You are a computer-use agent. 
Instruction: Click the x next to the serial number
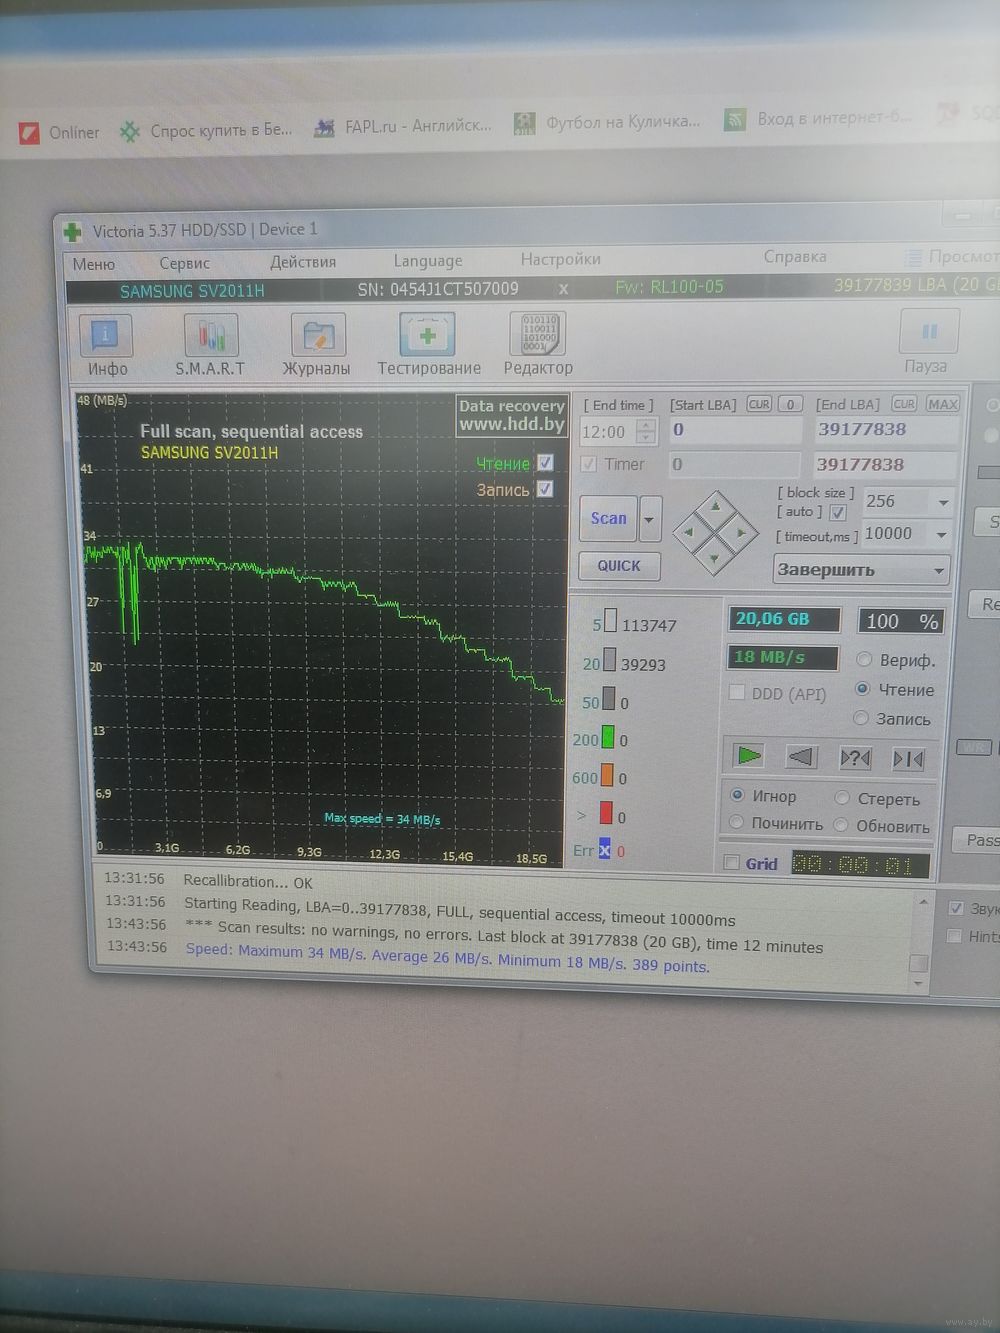pyautogui.click(x=563, y=289)
